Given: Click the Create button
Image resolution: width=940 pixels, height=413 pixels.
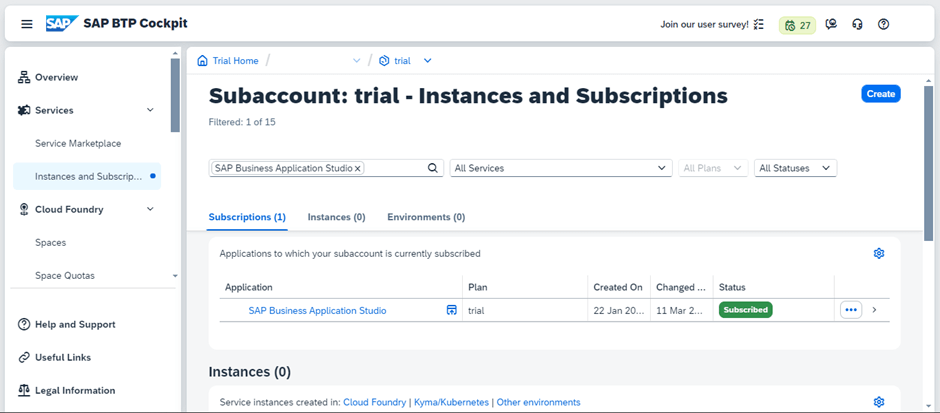Looking at the screenshot, I should [881, 94].
